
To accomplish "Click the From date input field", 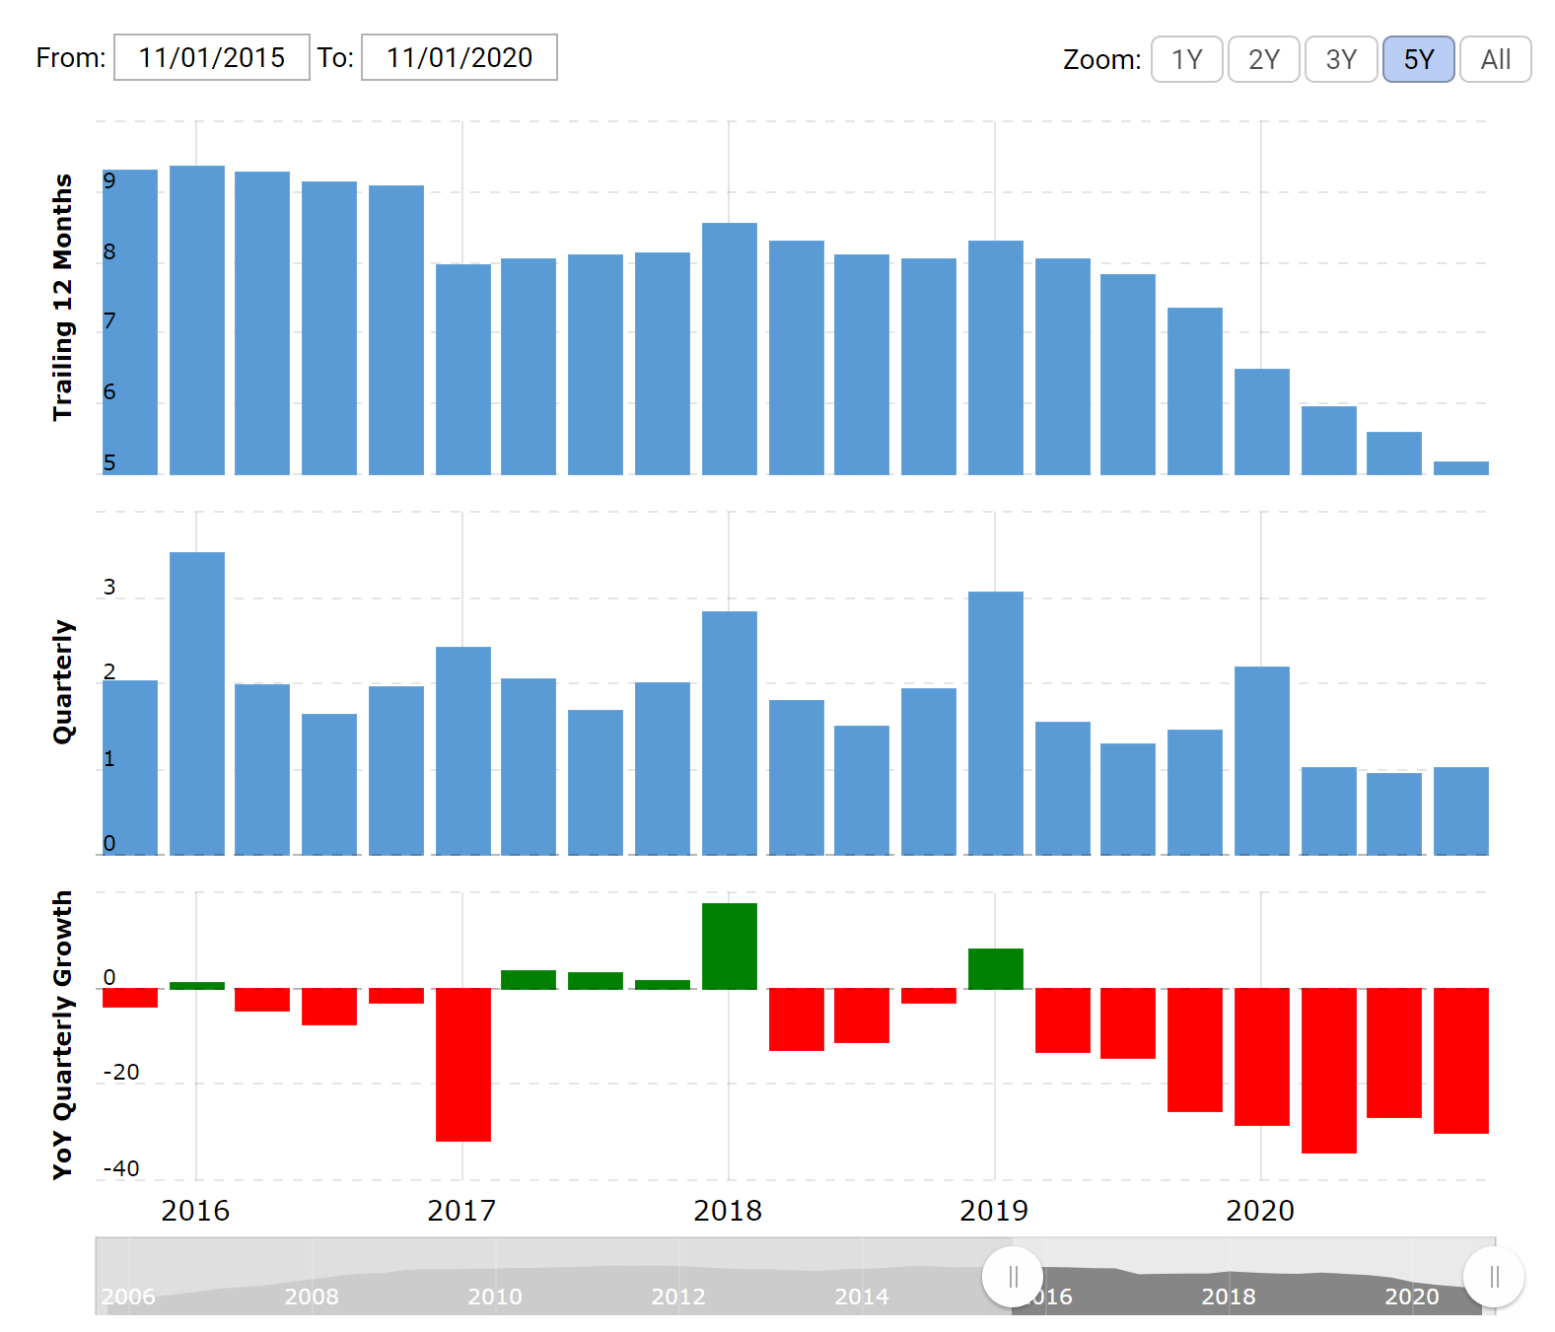I will [212, 57].
